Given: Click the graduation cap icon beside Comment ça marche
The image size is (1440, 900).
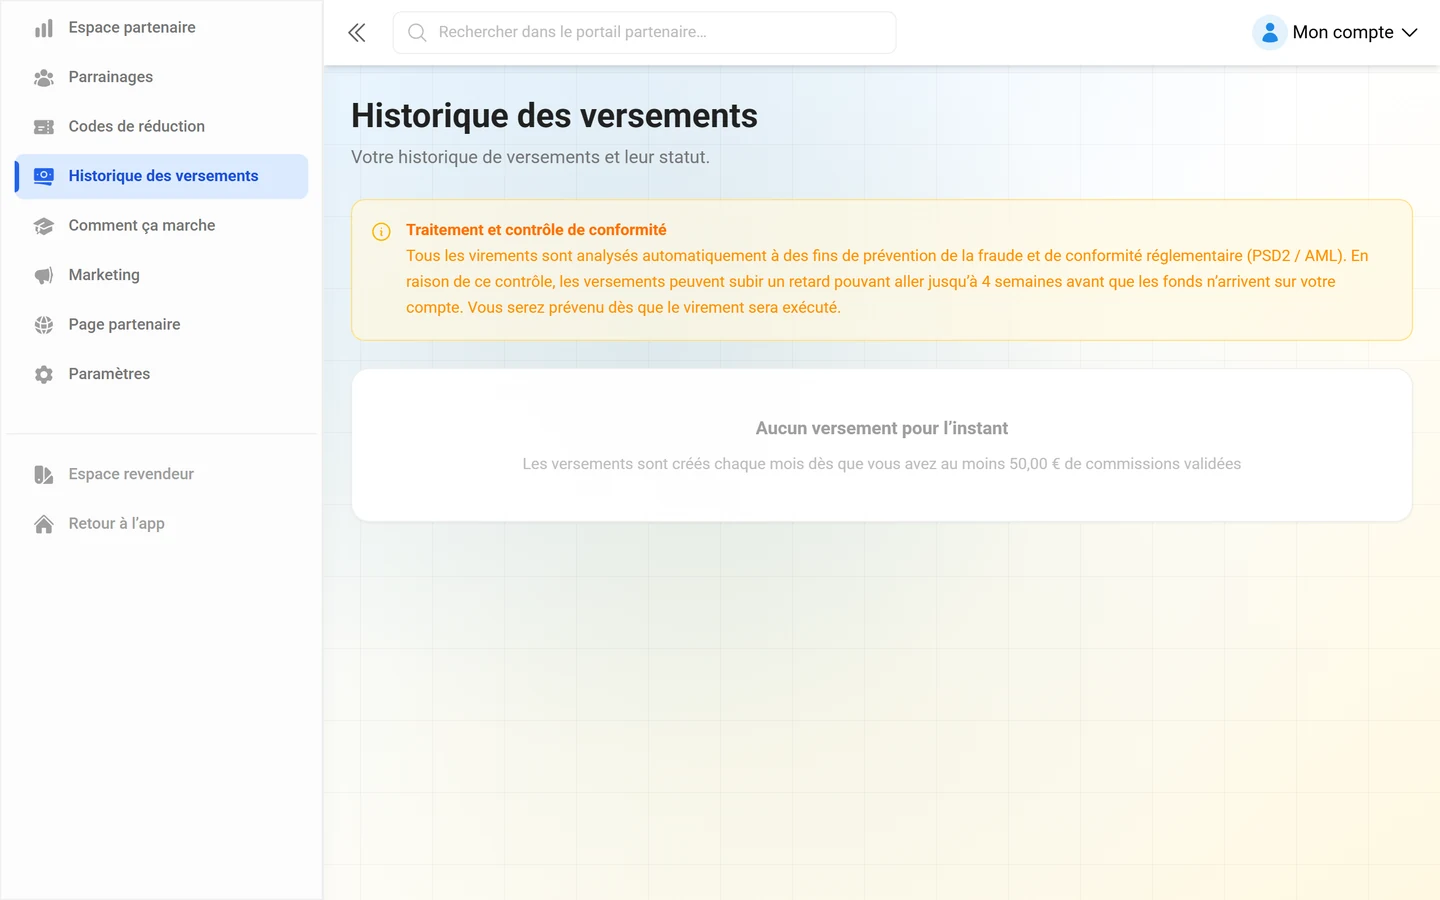Looking at the screenshot, I should pyautogui.click(x=44, y=226).
